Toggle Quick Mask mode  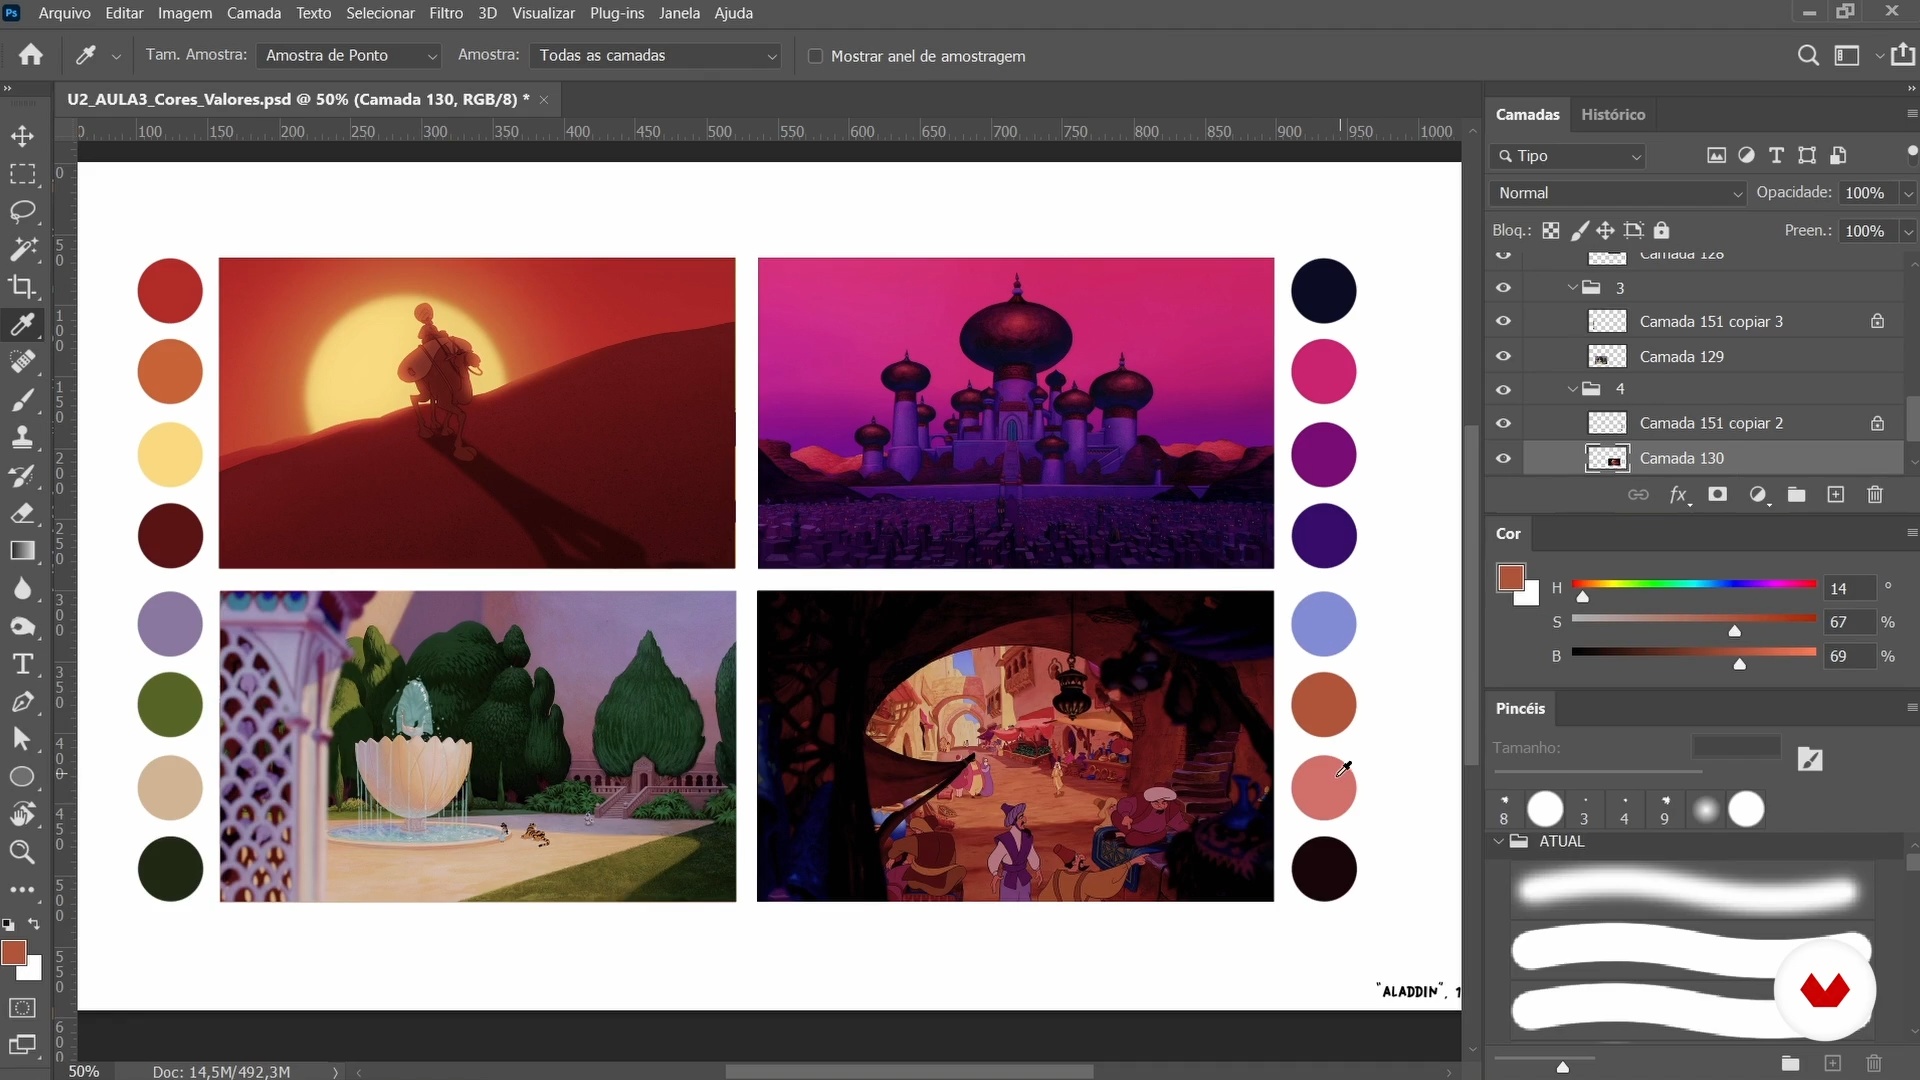coord(22,1008)
